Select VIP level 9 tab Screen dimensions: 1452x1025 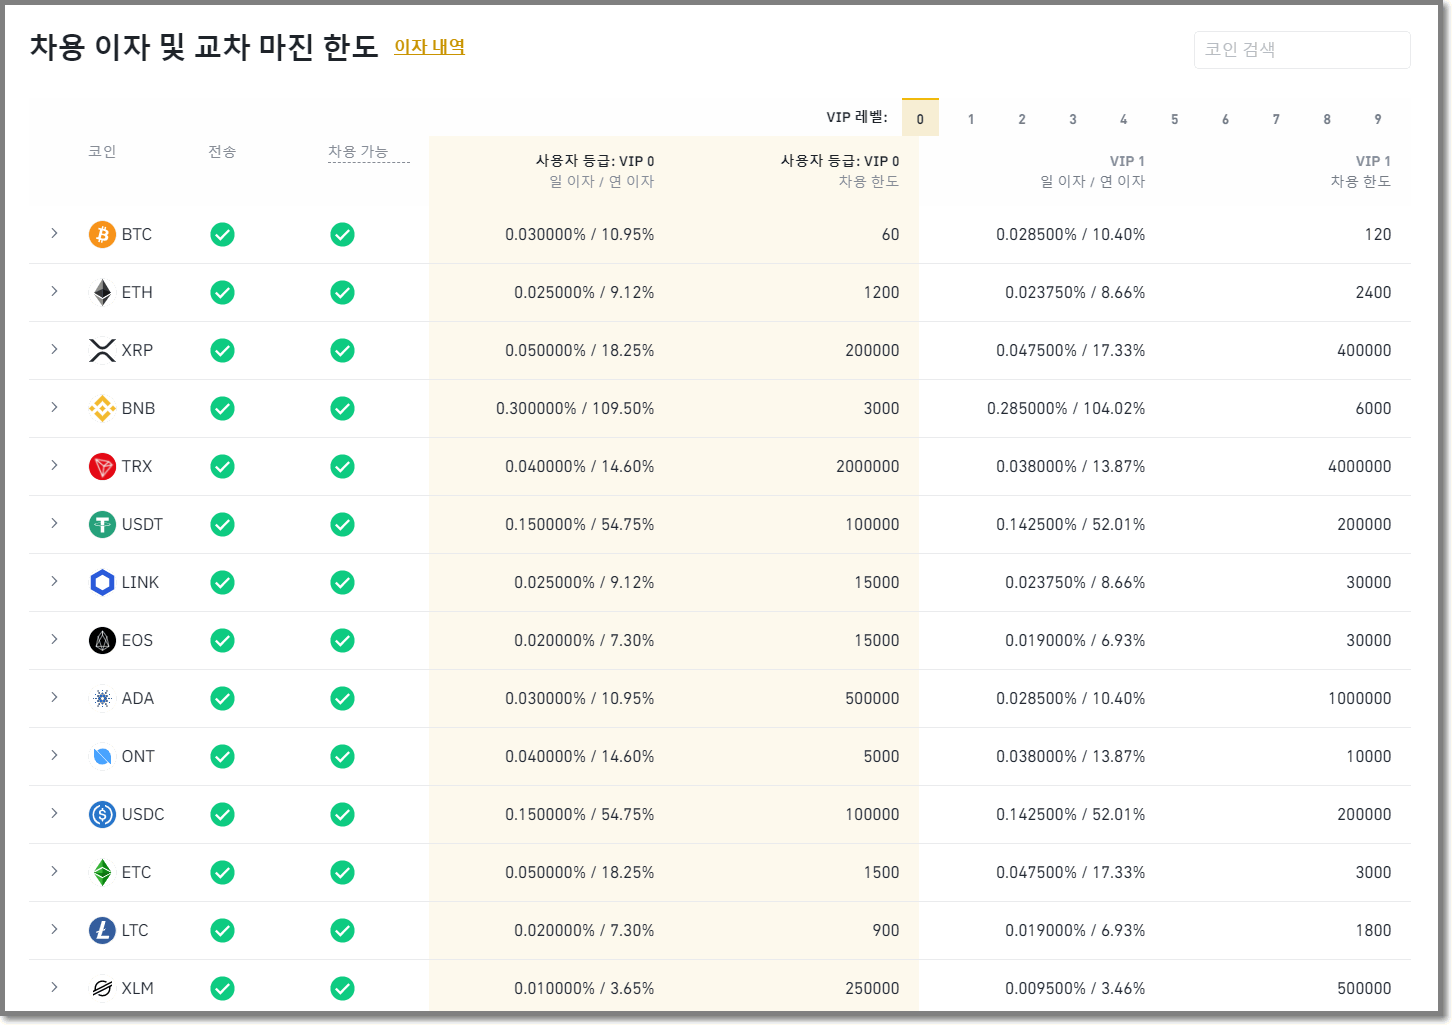tap(1377, 117)
